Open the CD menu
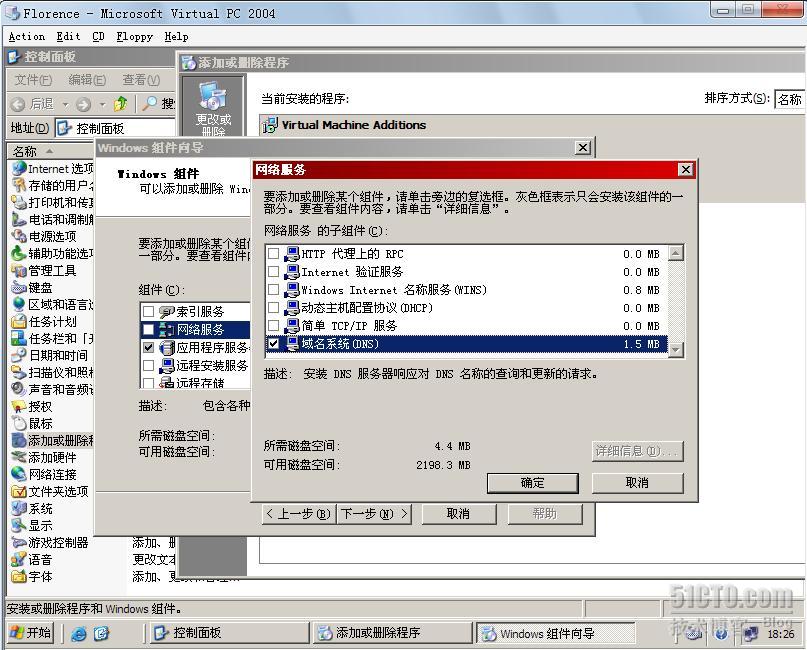Image resolution: width=807 pixels, height=650 pixels. [x=98, y=37]
